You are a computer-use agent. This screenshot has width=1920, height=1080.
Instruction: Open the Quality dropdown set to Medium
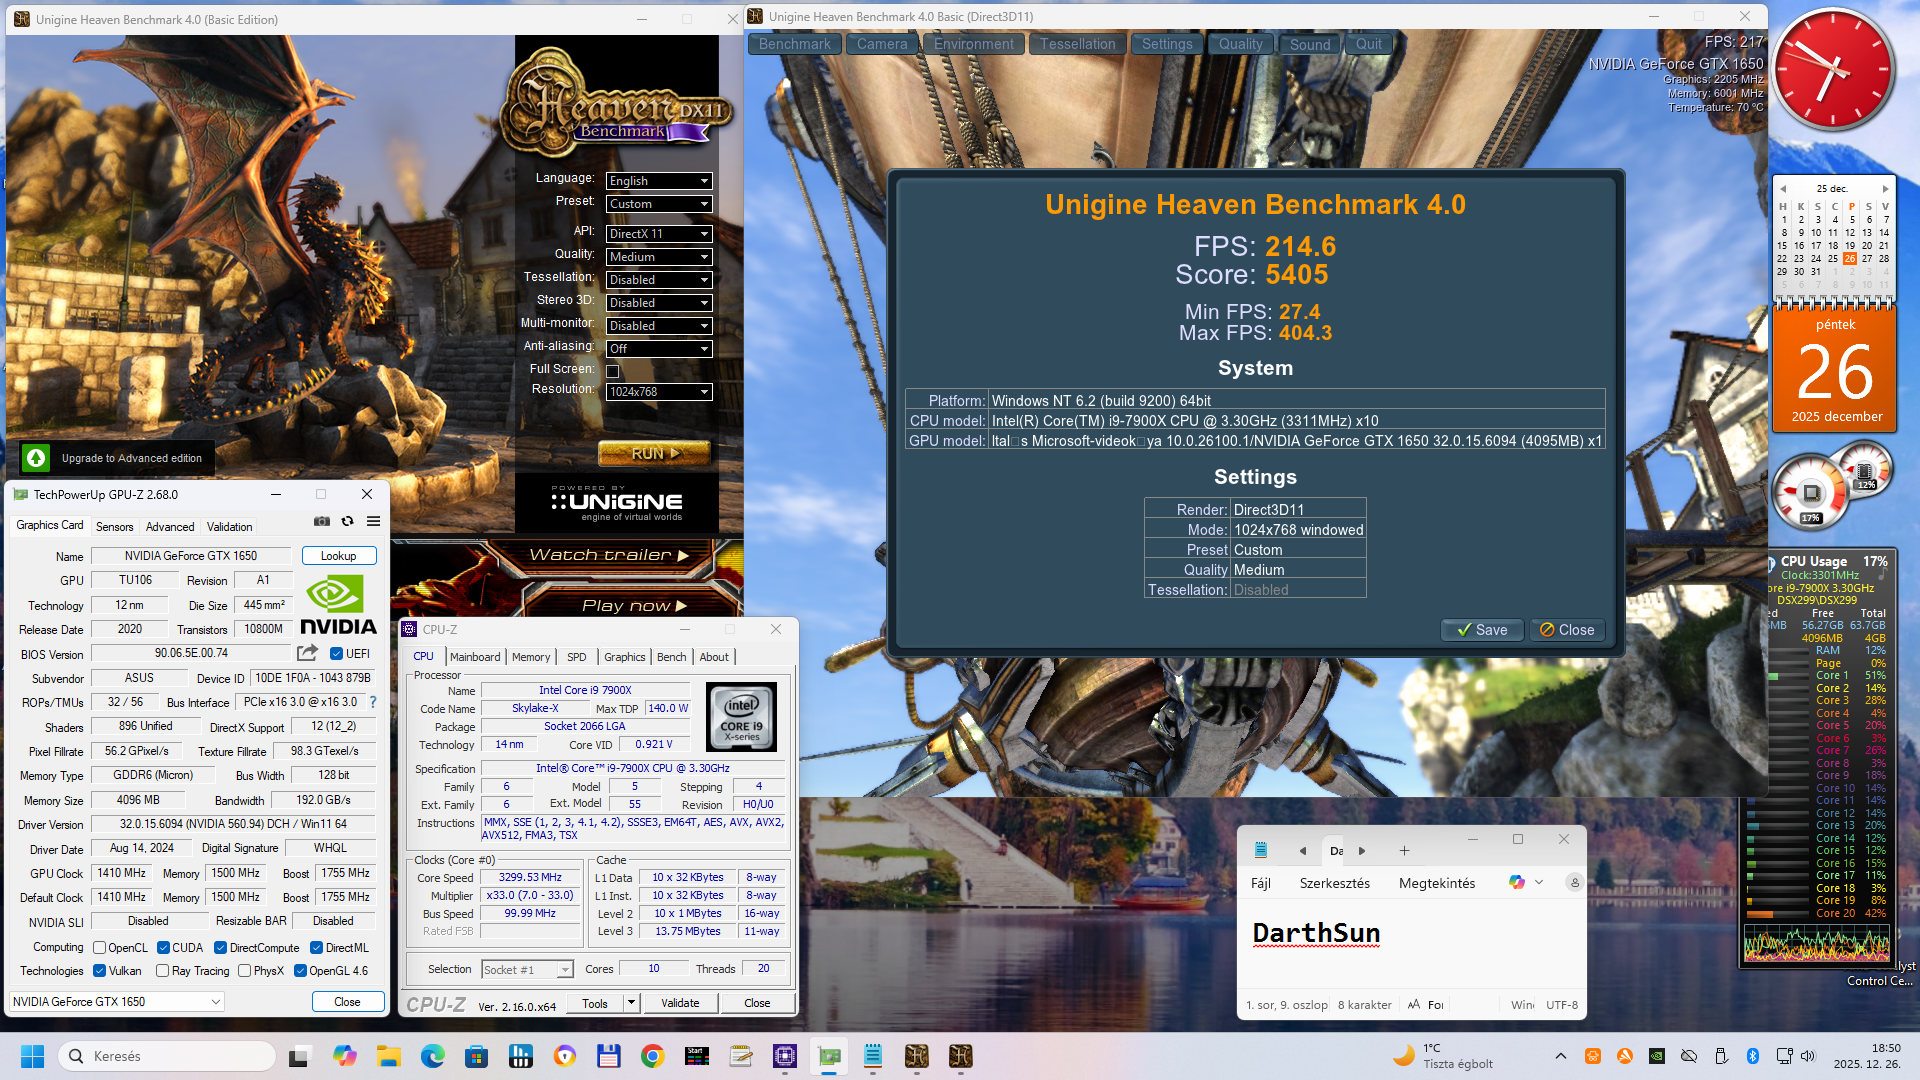[x=658, y=257]
